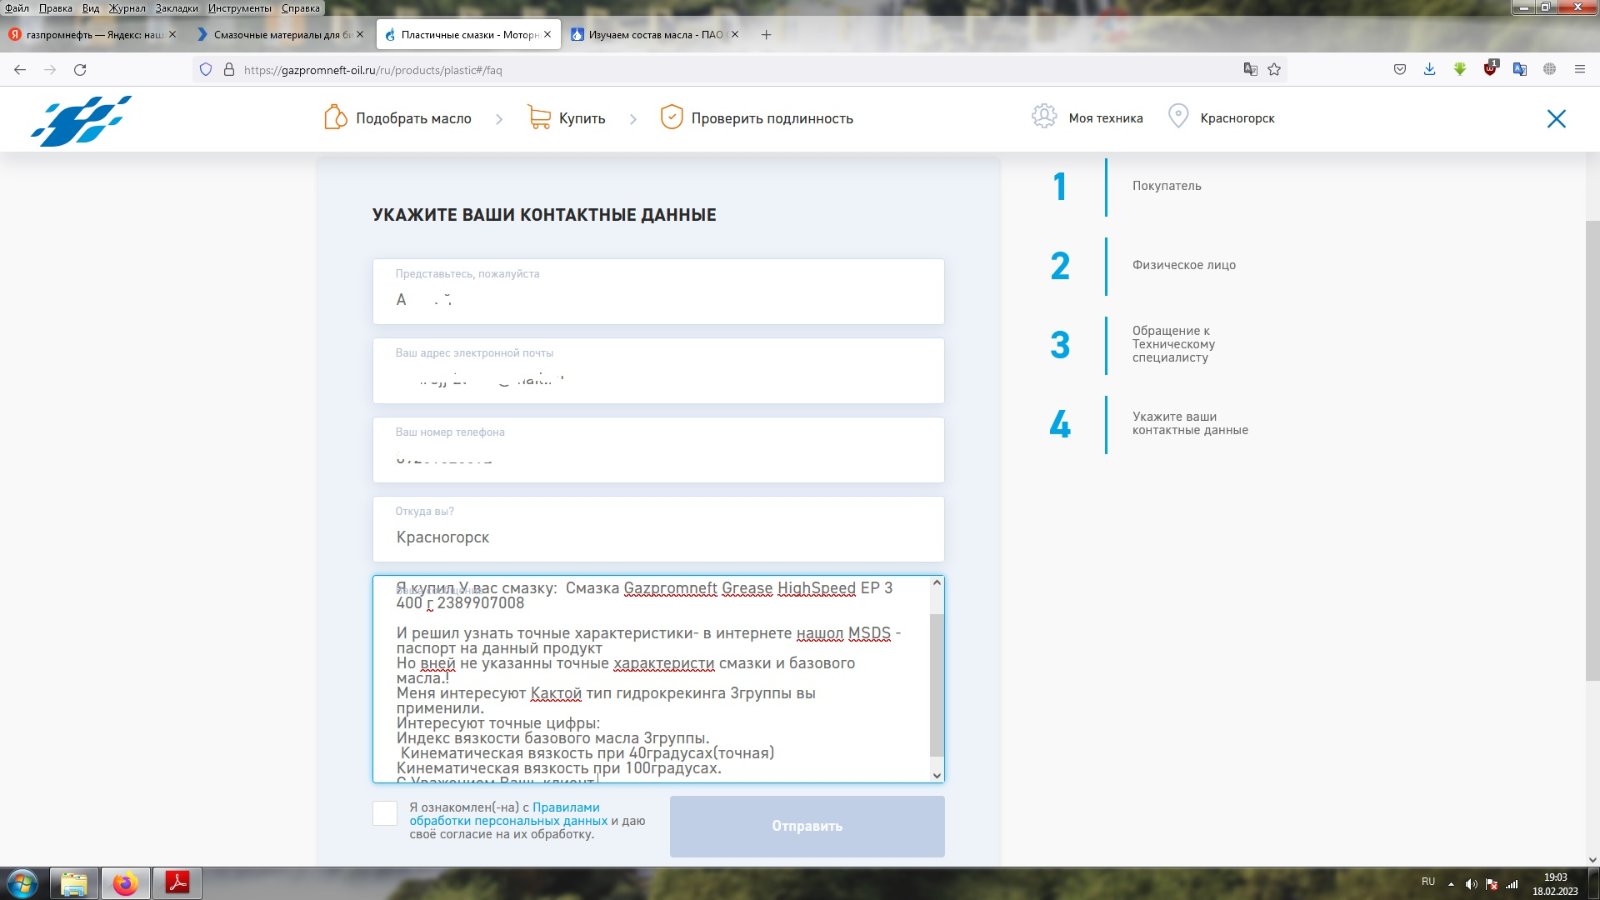Click the blue translator extension icon

[1520, 69]
